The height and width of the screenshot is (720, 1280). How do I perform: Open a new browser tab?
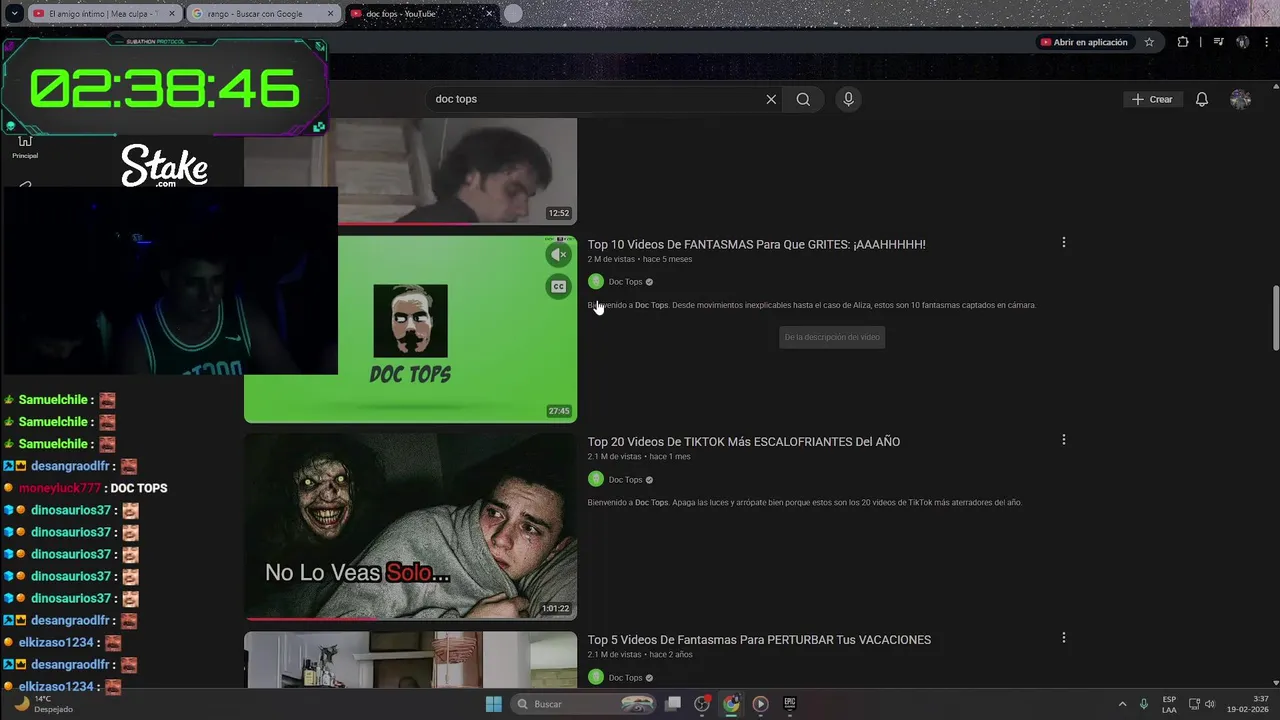(x=513, y=14)
